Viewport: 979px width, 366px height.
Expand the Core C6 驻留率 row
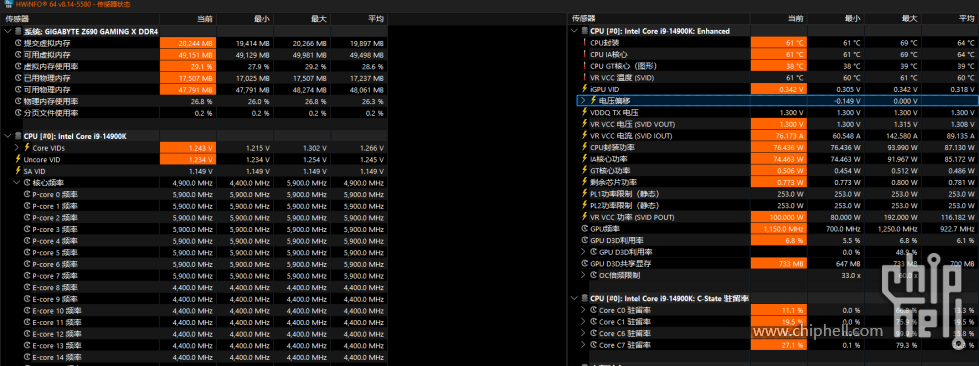coord(583,334)
